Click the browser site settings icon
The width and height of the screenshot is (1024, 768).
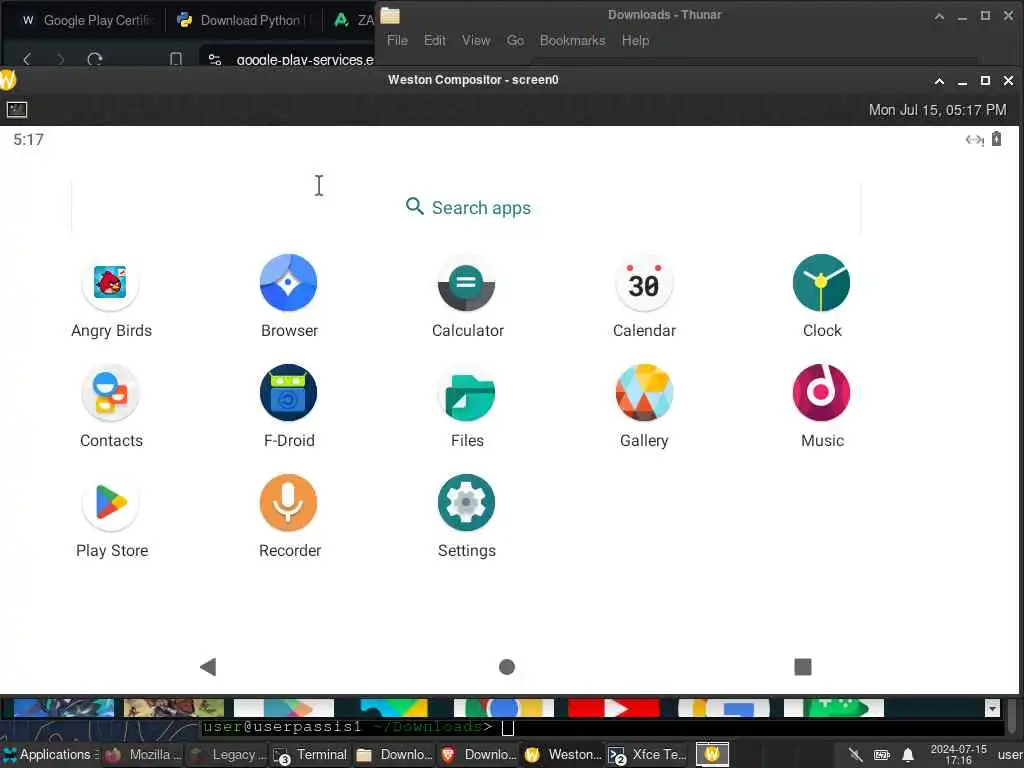215,59
